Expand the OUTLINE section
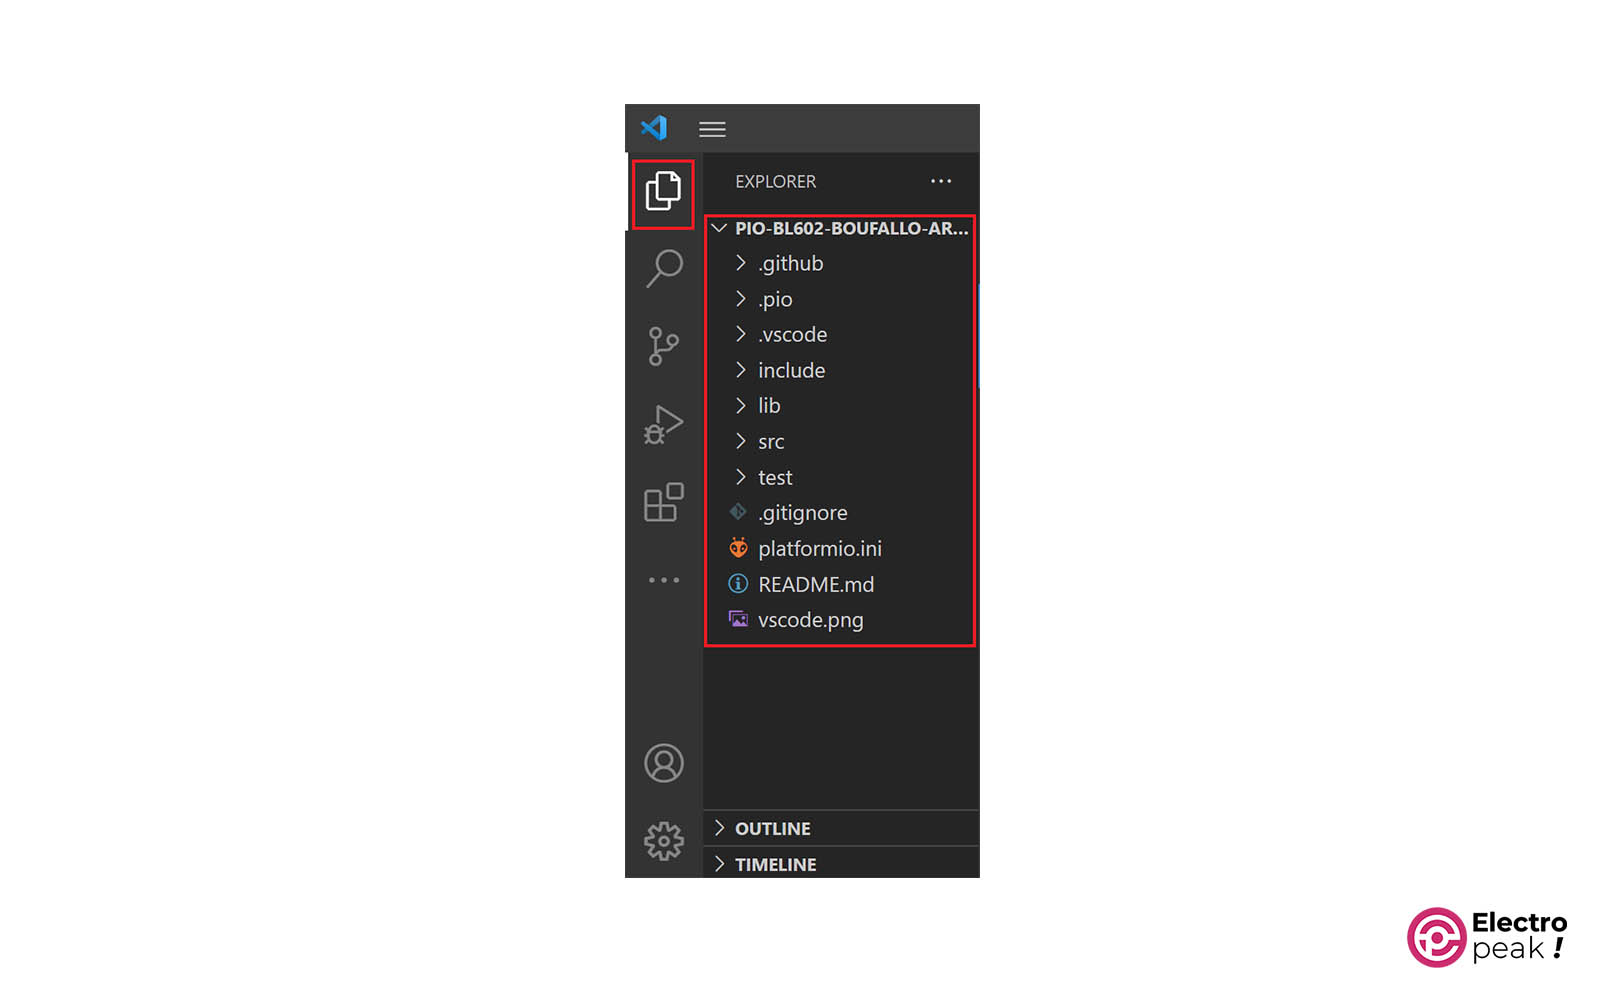Viewport: 1600px width, 1000px height. pyautogui.click(x=841, y=828)
